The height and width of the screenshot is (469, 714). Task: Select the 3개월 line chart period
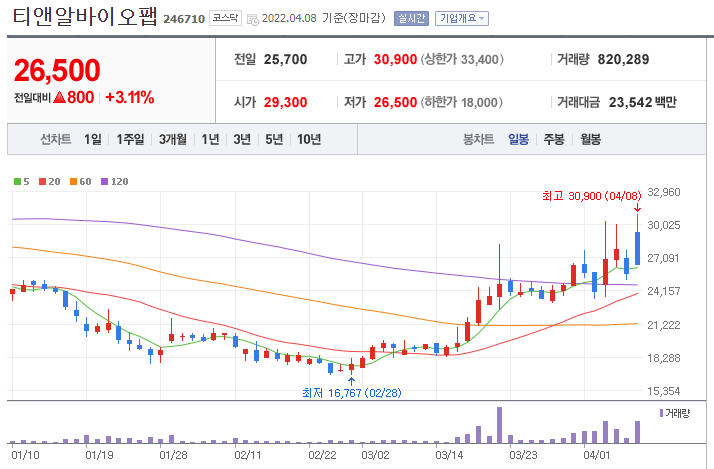pos(173,139)
